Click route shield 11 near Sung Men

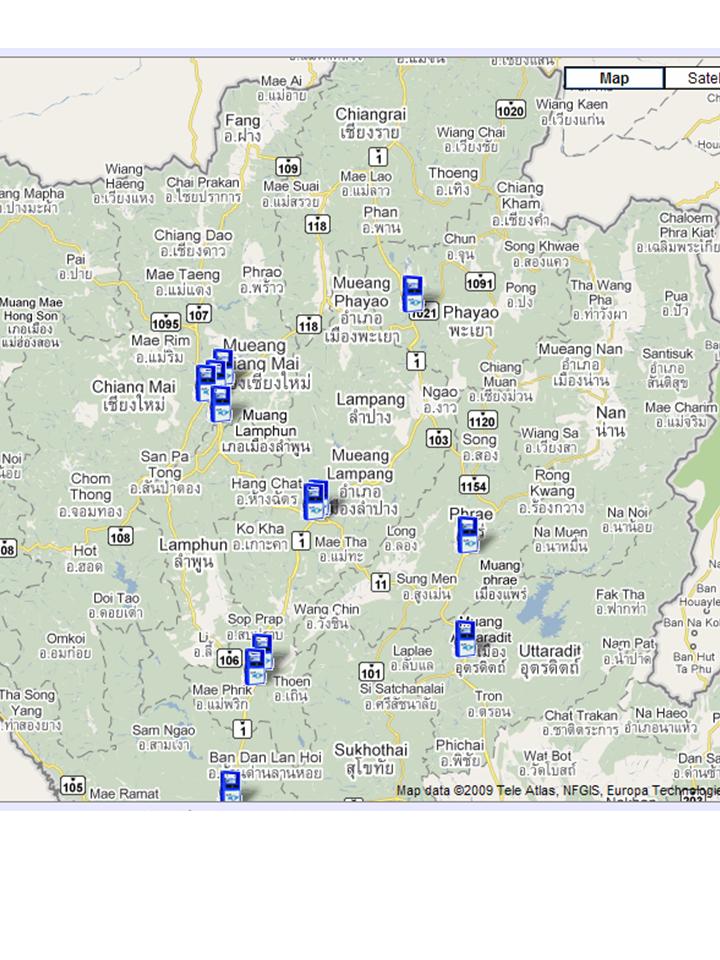380,582
